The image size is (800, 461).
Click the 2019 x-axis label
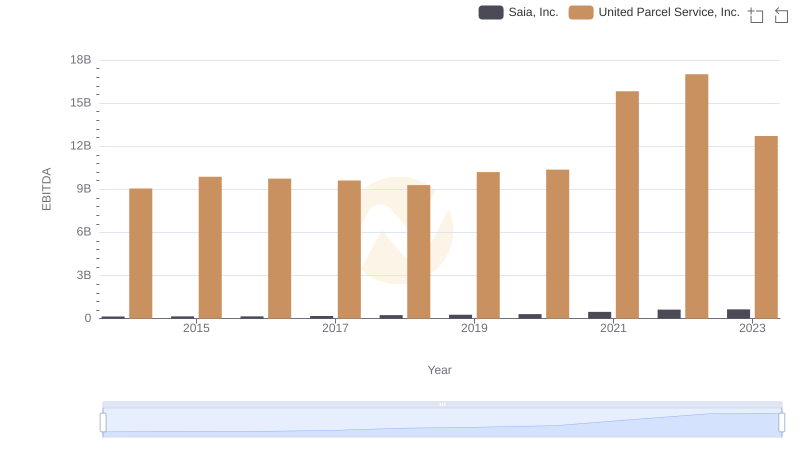click(x=474, y=328)
